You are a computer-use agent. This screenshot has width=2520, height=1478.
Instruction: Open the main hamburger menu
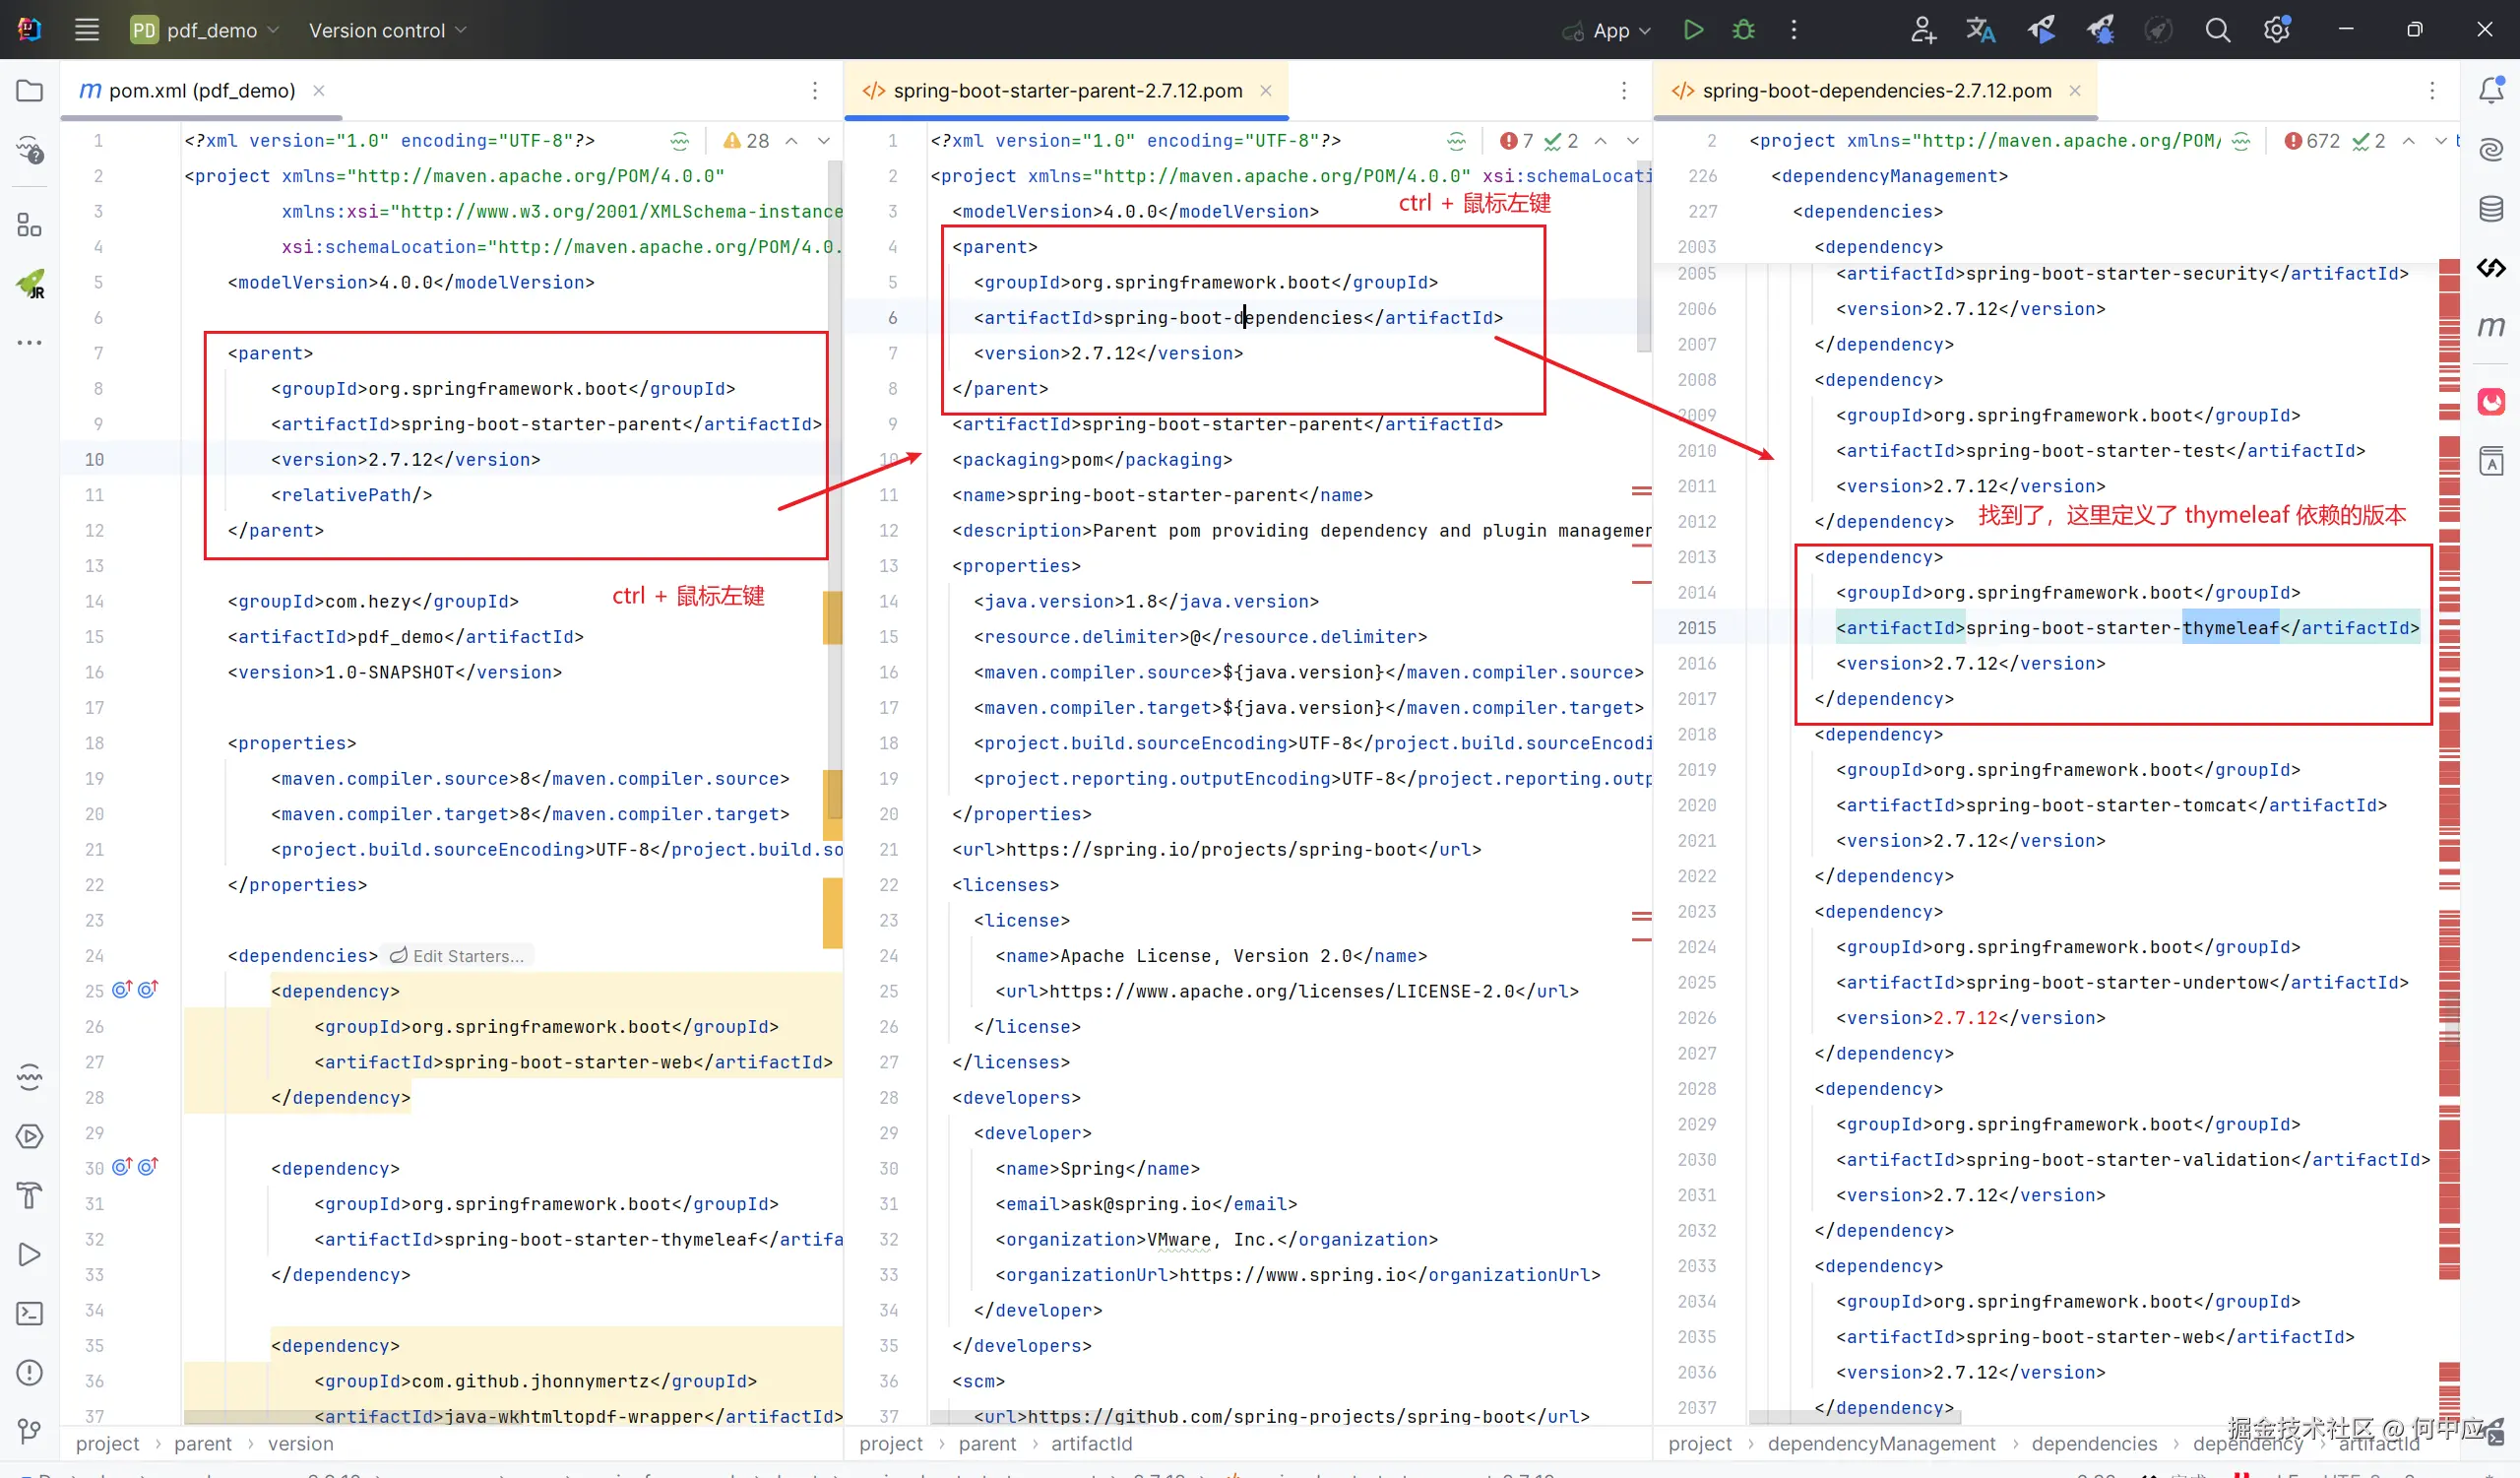(x=87, y=30)
